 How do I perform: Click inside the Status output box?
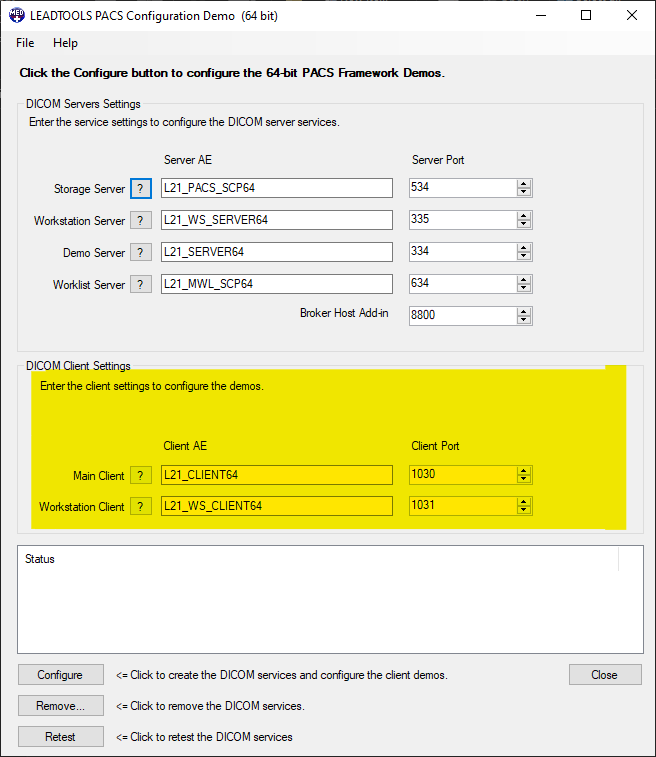(x=330, y=600)
